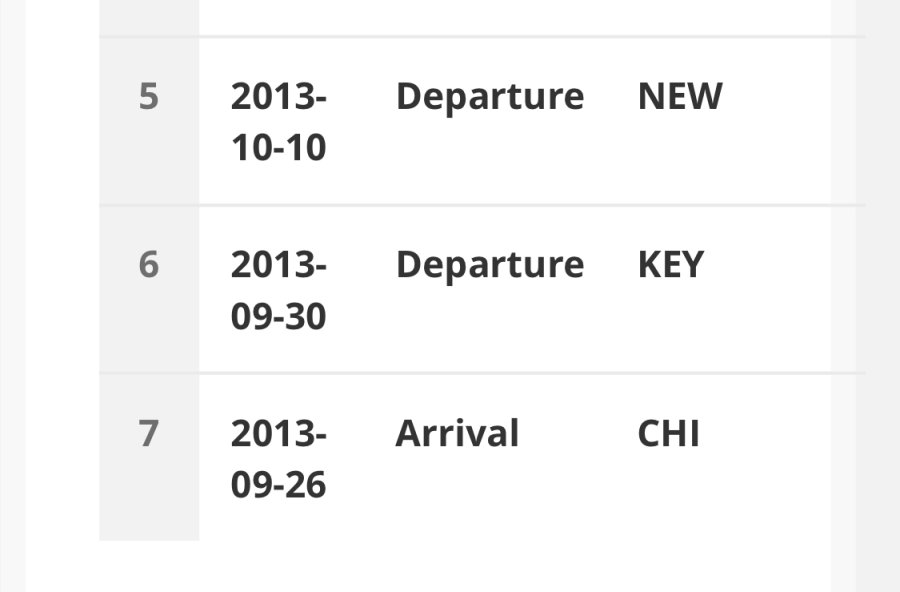Select the NEW code cell

680,97
